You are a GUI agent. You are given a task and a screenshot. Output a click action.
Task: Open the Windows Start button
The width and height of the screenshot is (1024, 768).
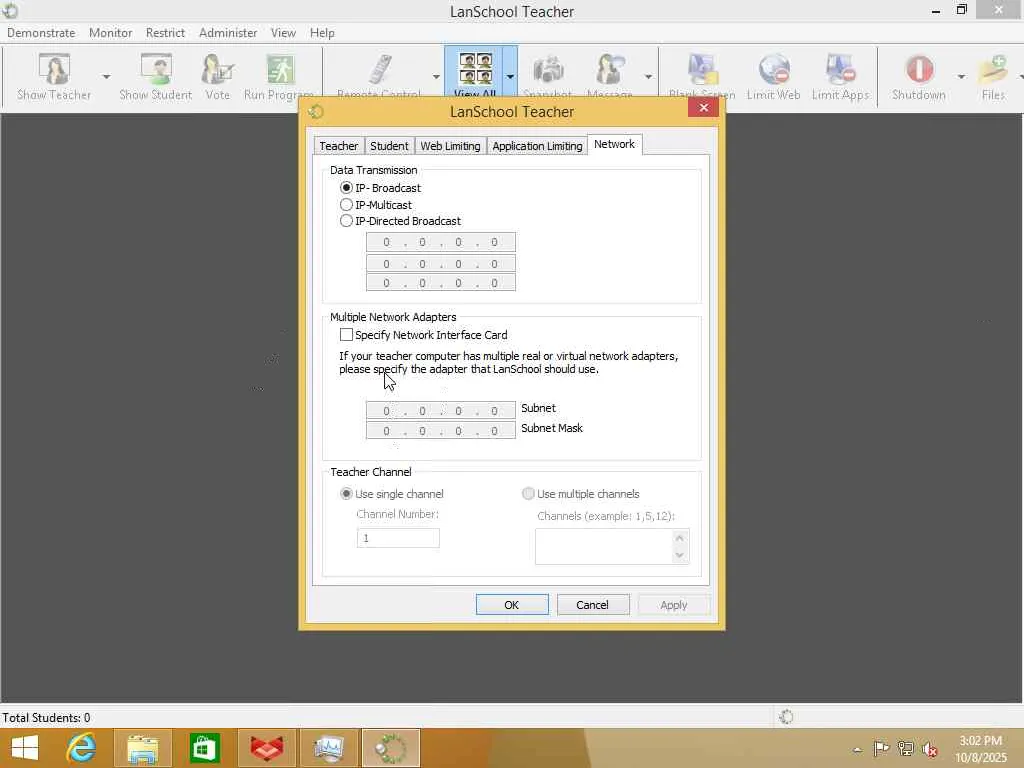pyautogui.click(x=25, y=748)
